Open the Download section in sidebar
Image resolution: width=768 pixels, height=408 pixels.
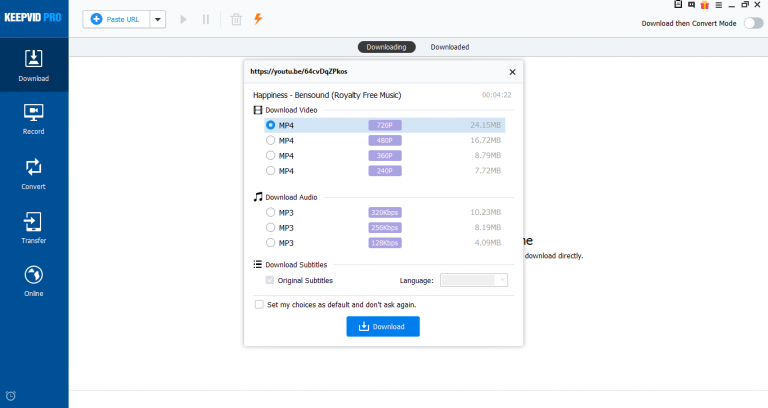(33, 65)
